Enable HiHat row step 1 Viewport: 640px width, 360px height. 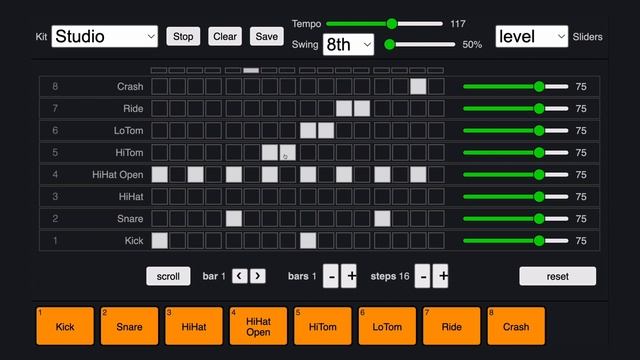click(160, 197)
